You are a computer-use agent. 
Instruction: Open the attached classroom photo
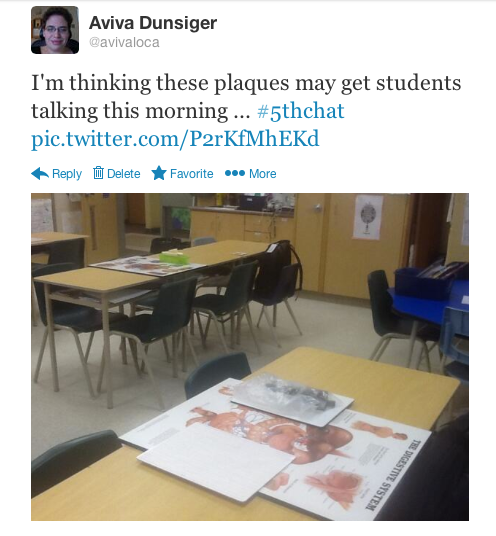coord(250,357)
